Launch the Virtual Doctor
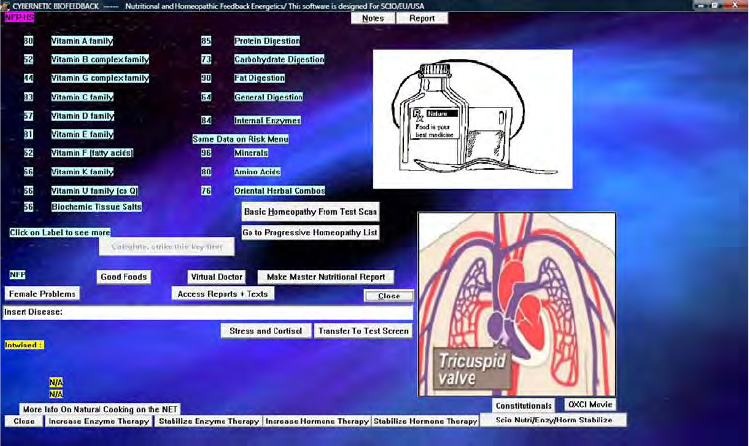Screen dimensions: 749x446 [217, 277]
